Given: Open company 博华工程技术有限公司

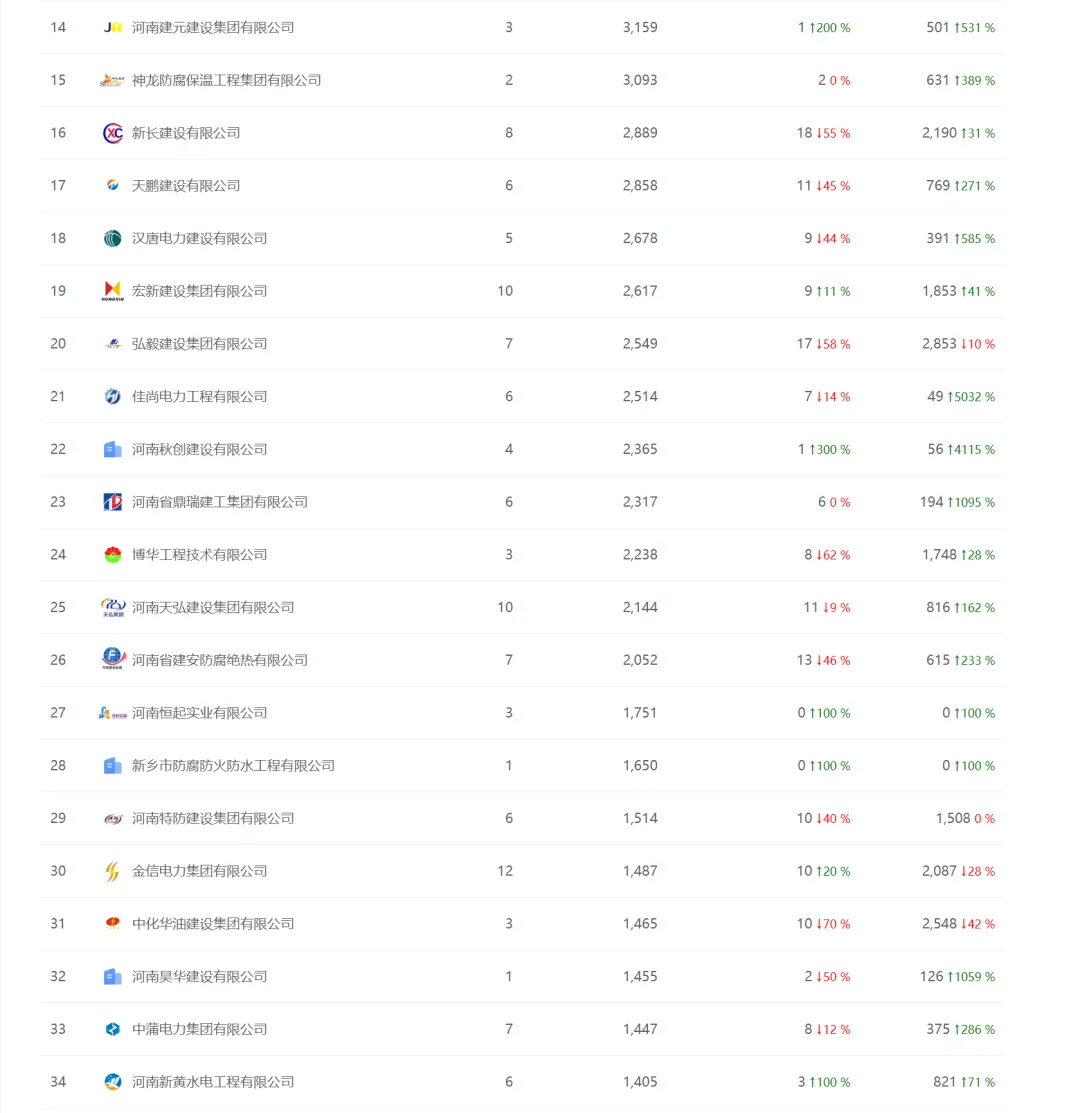Looking at the screenshot, I should (x=199, y=554).
